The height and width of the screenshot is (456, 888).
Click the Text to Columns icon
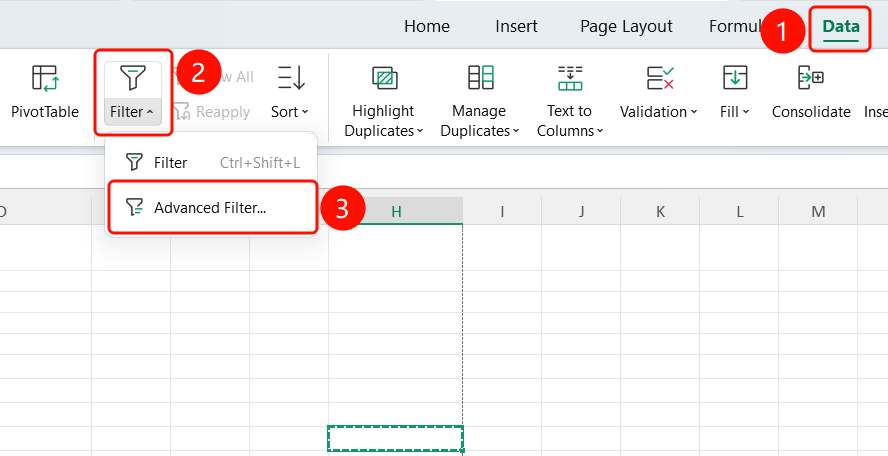tap(570, 78)
